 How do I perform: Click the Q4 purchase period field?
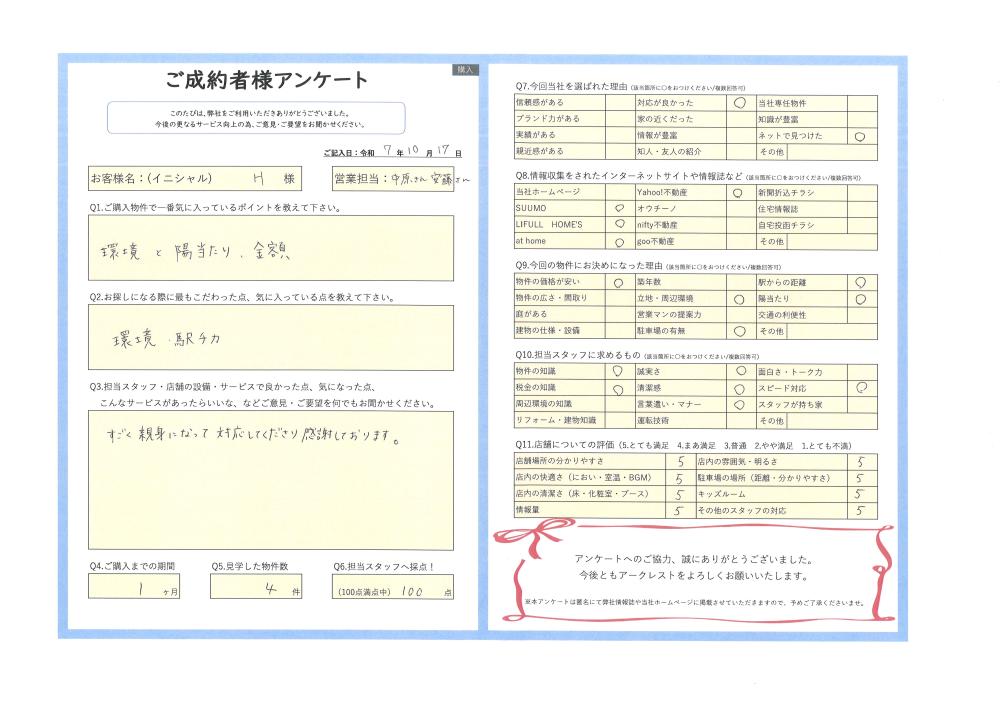[136, 590]
